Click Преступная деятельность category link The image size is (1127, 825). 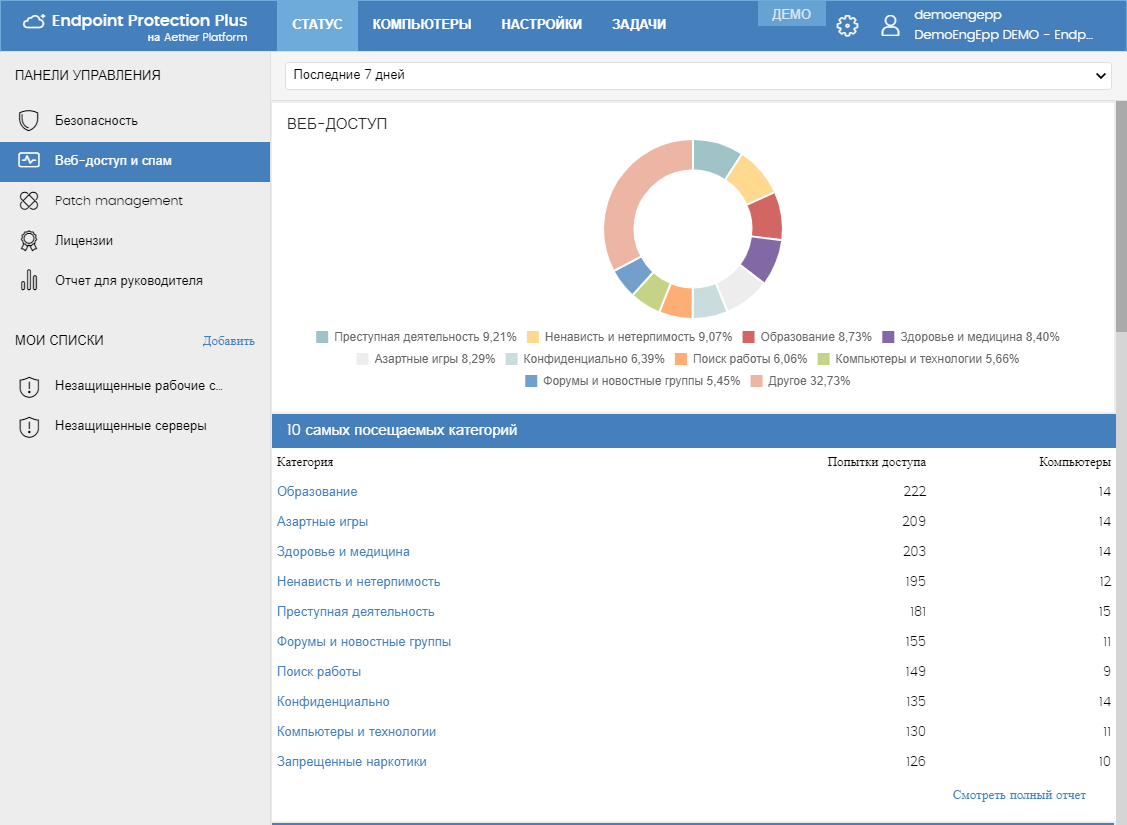point(355,612)
